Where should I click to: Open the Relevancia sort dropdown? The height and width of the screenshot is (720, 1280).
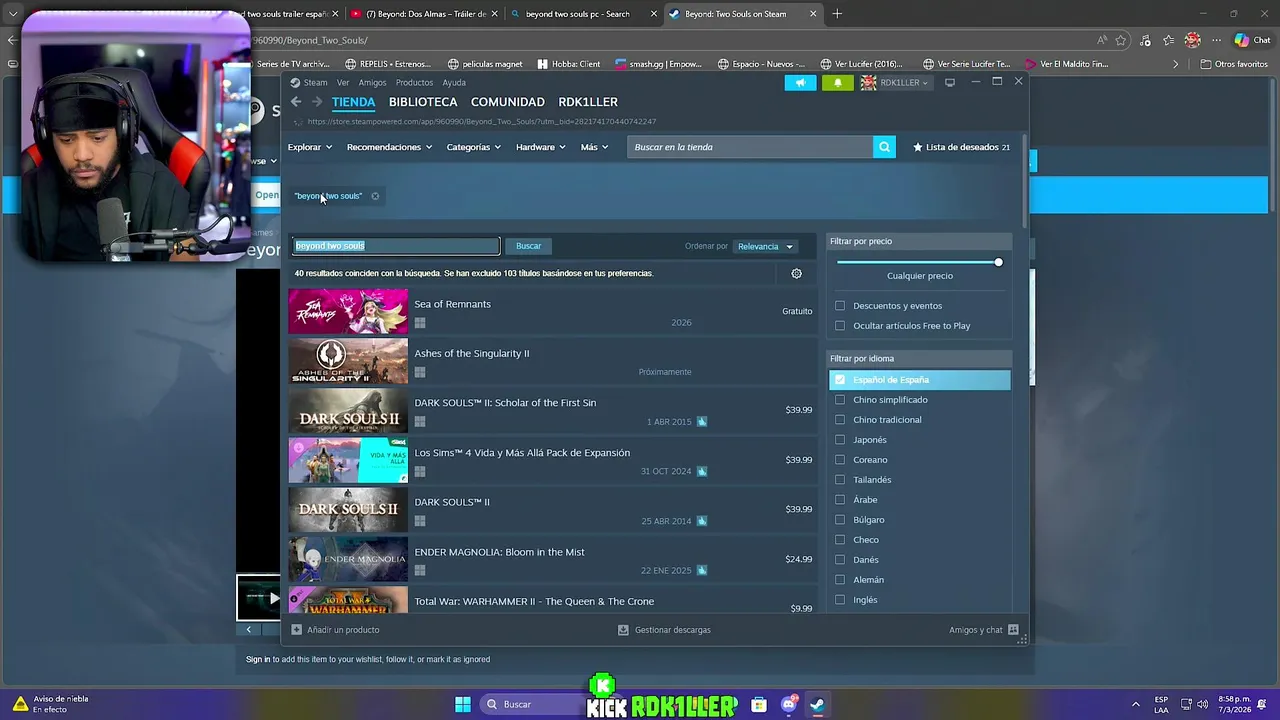click(765, 246)
